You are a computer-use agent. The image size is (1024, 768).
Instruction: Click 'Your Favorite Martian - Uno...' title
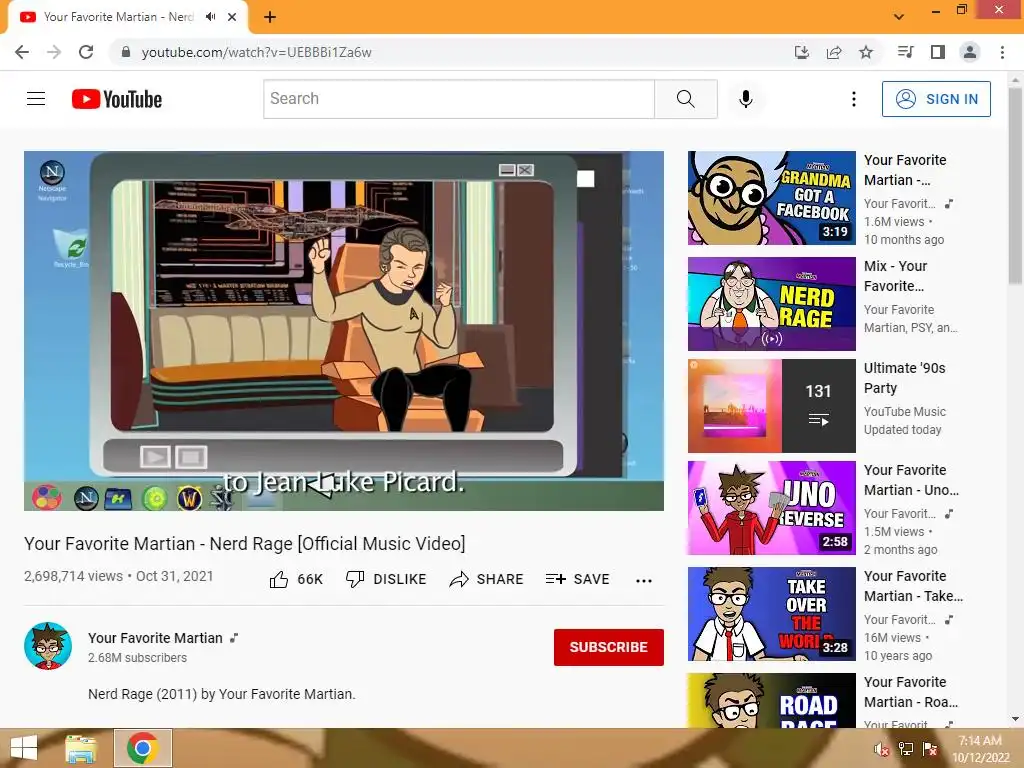(911, 480)
